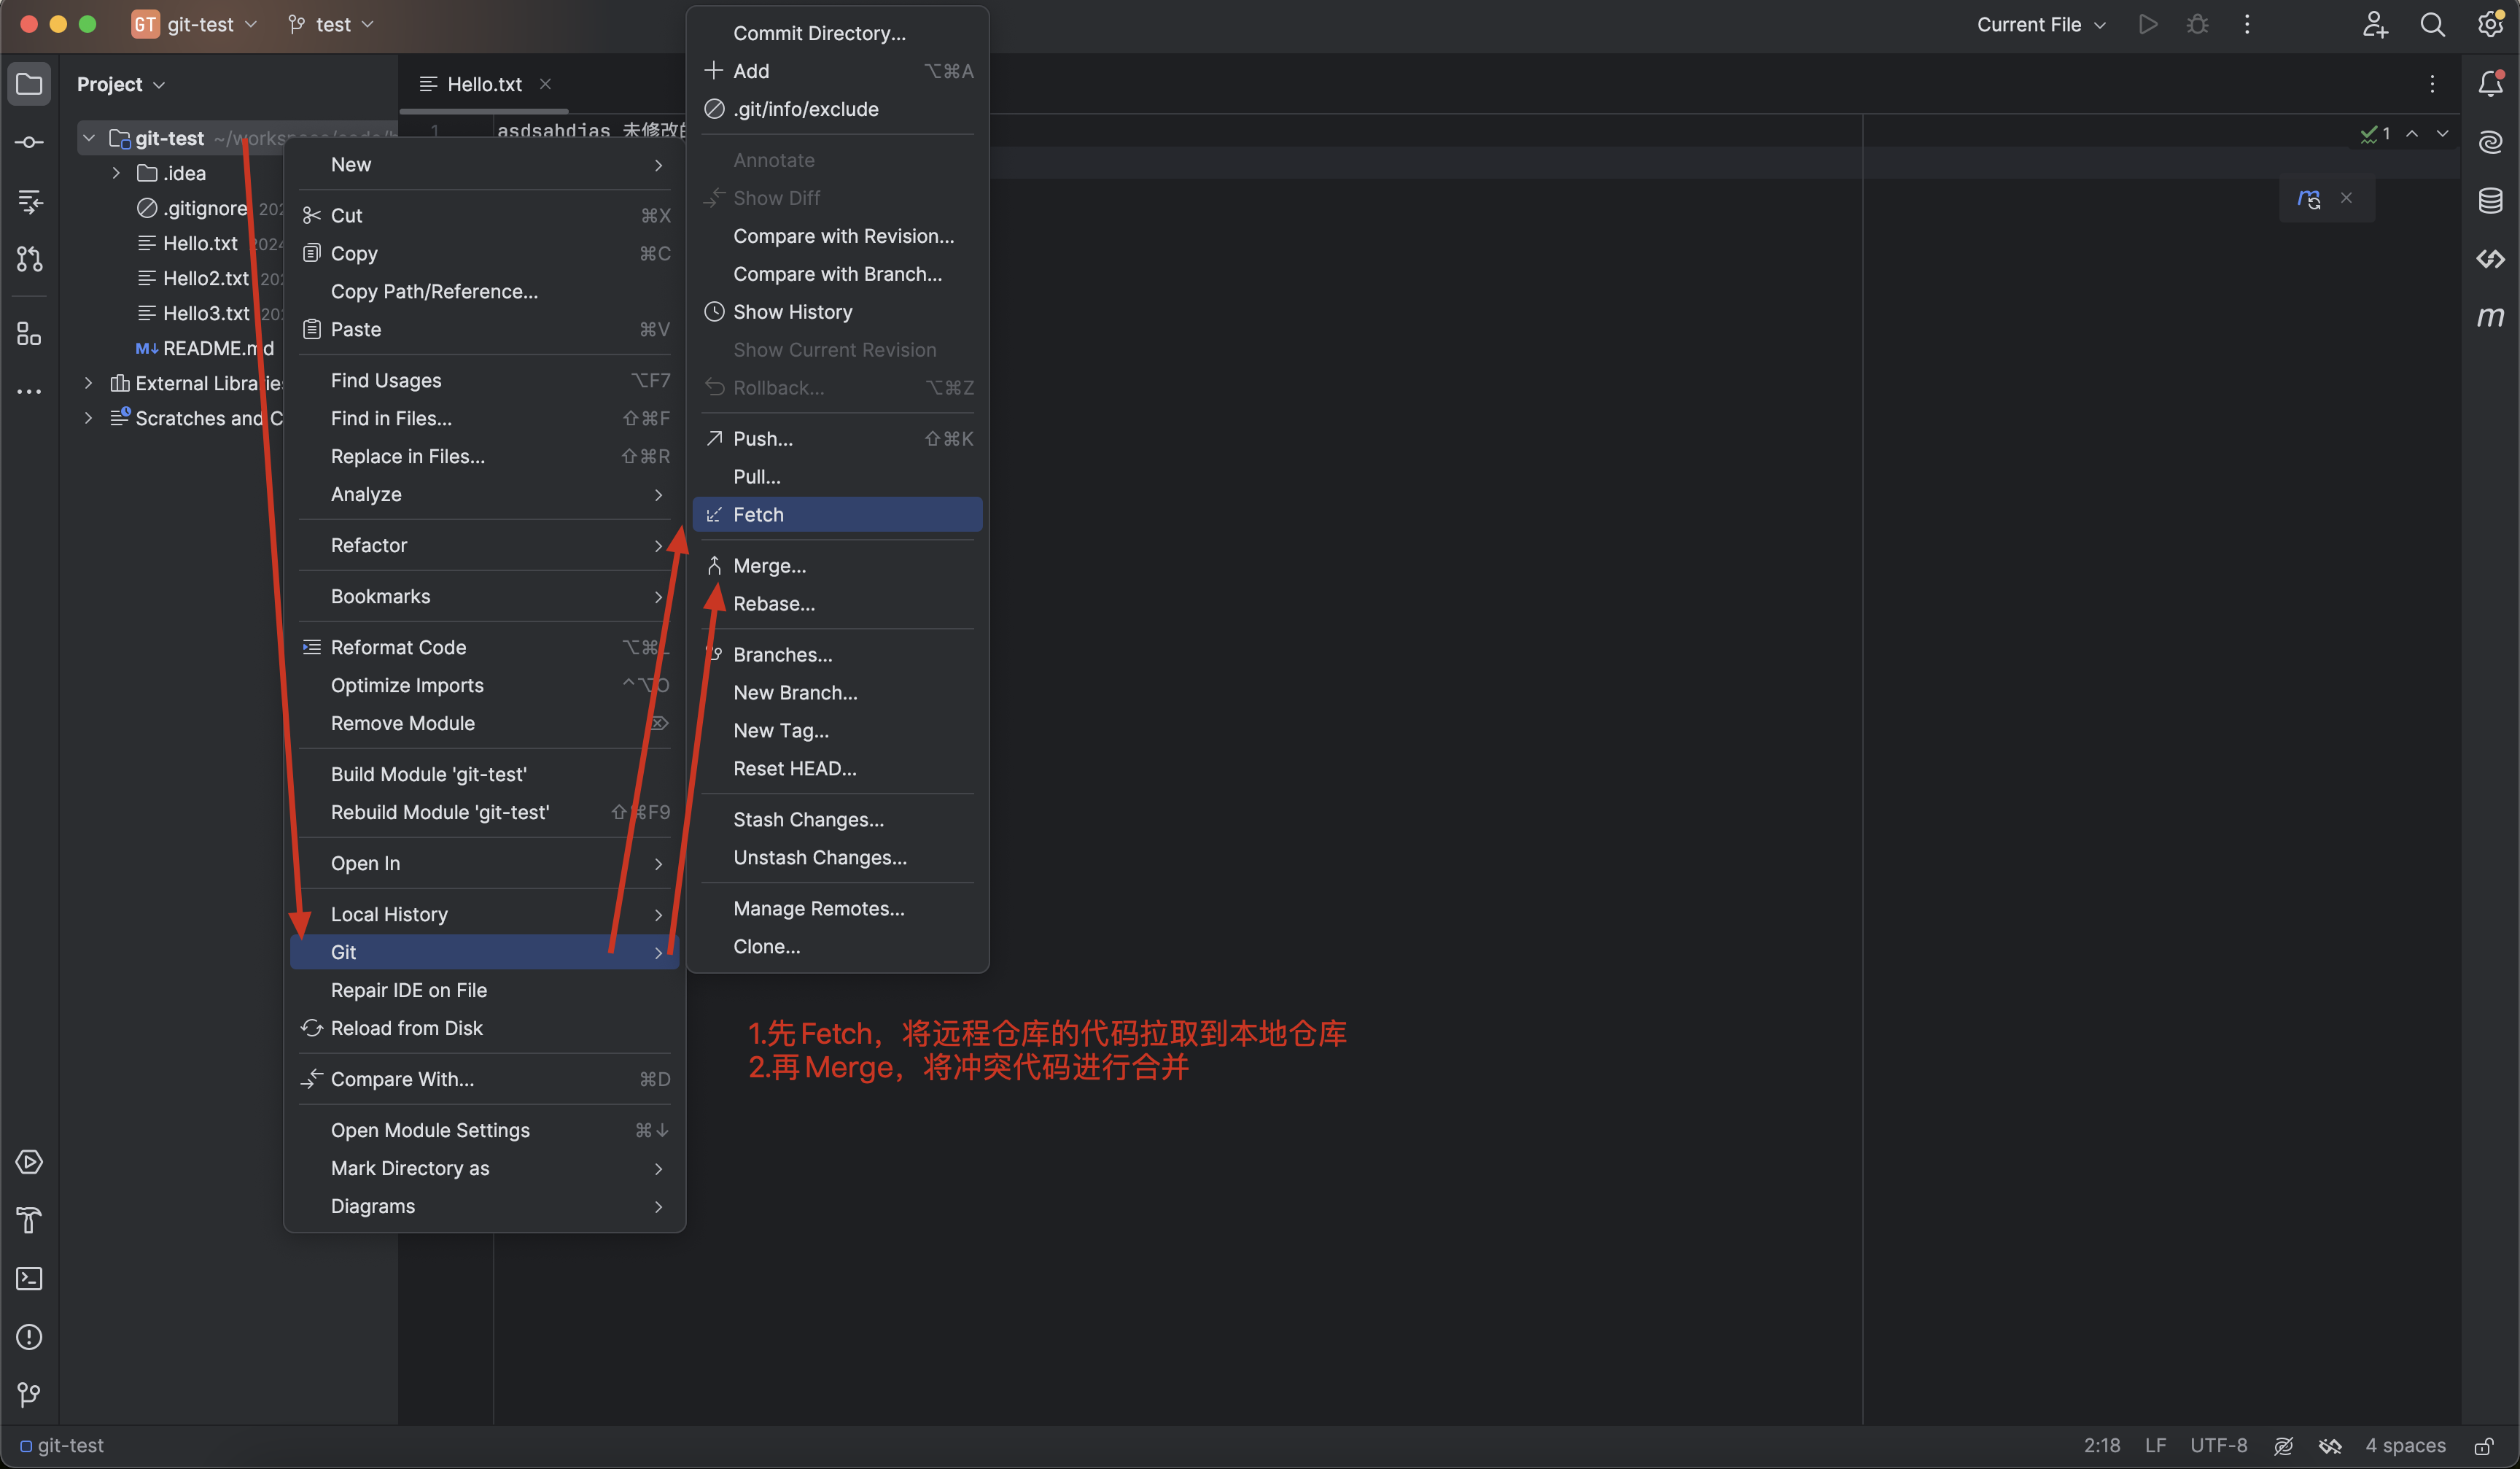Screen dimensions: 2520x1469
Task: Open the Pull Requests sidebar icon
Action: pos(29,259)
